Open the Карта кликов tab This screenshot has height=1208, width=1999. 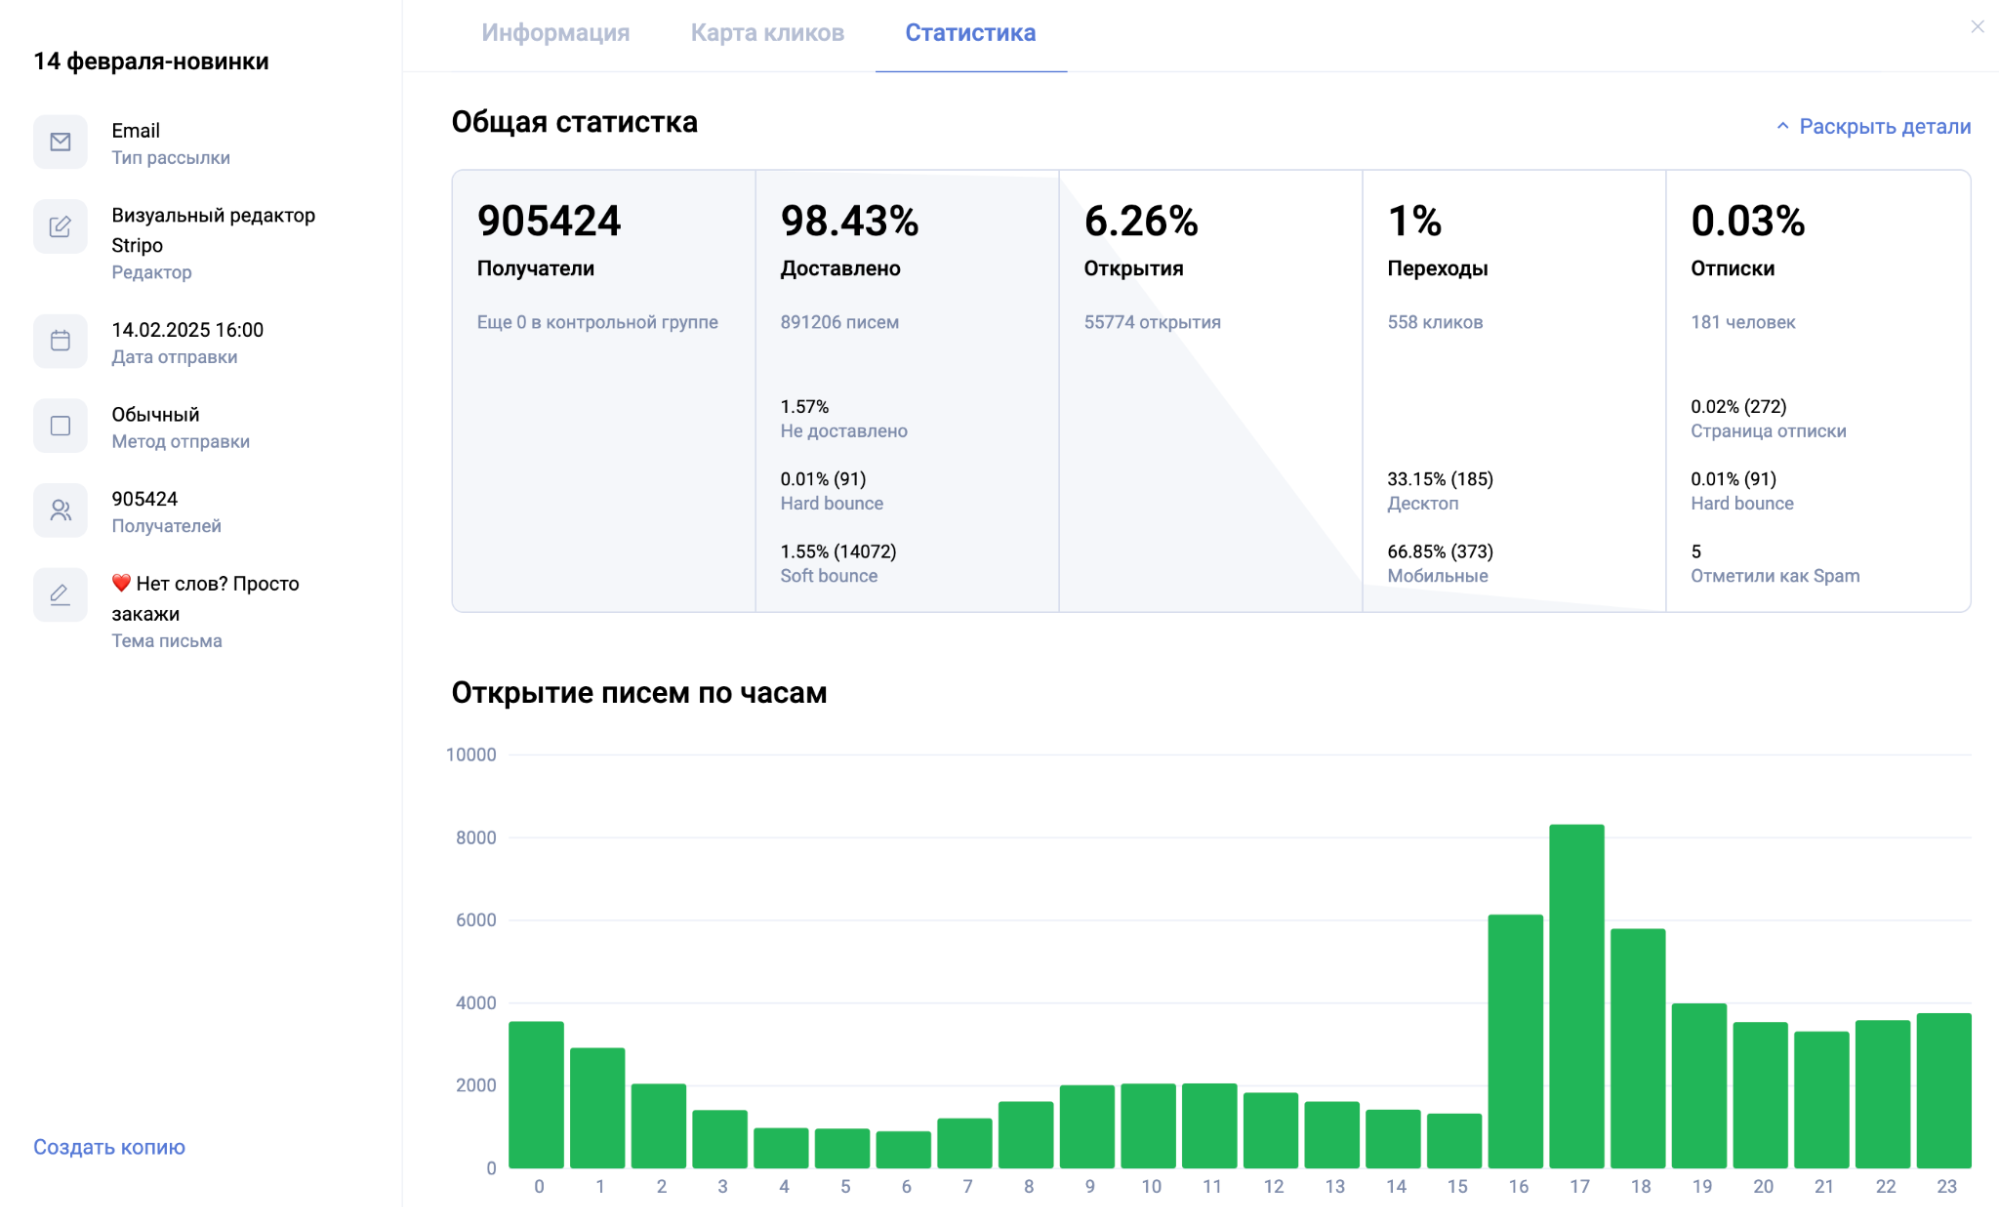point(767,33)
